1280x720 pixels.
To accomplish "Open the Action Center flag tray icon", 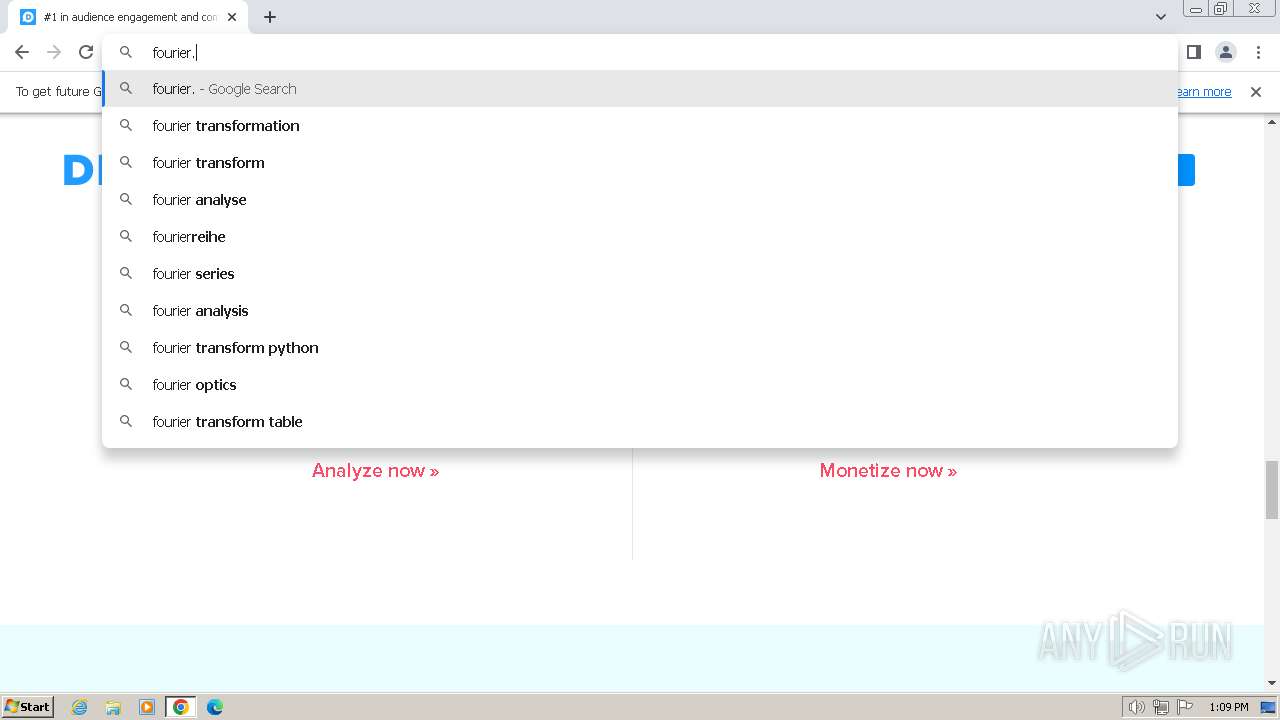I will pyautogui.click(x=1185, y=707).
